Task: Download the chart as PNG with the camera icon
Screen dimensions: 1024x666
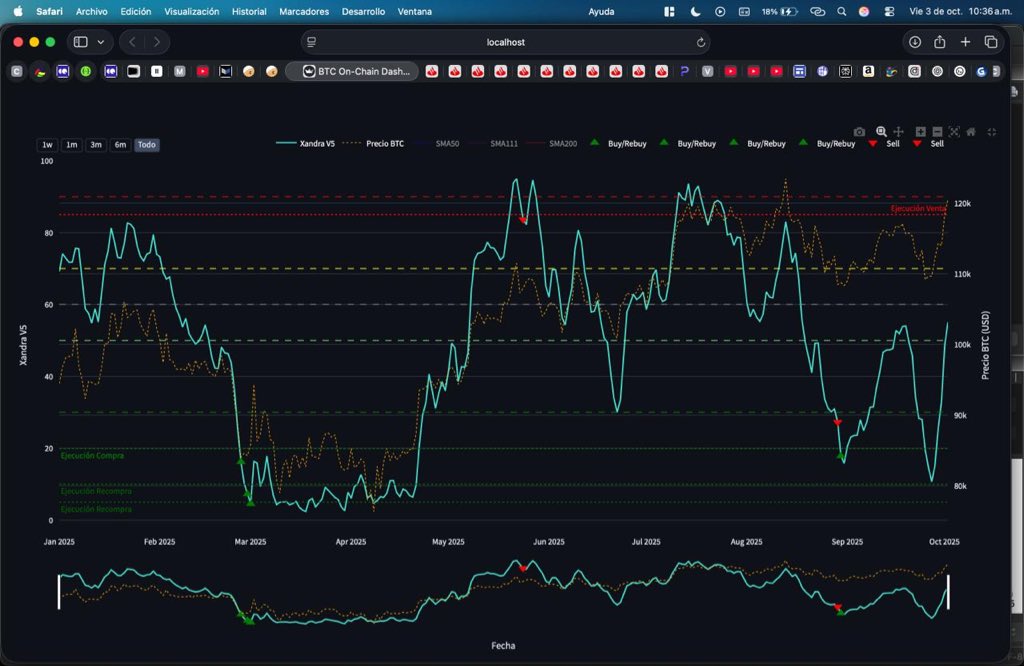Action: tap(859, 132)
